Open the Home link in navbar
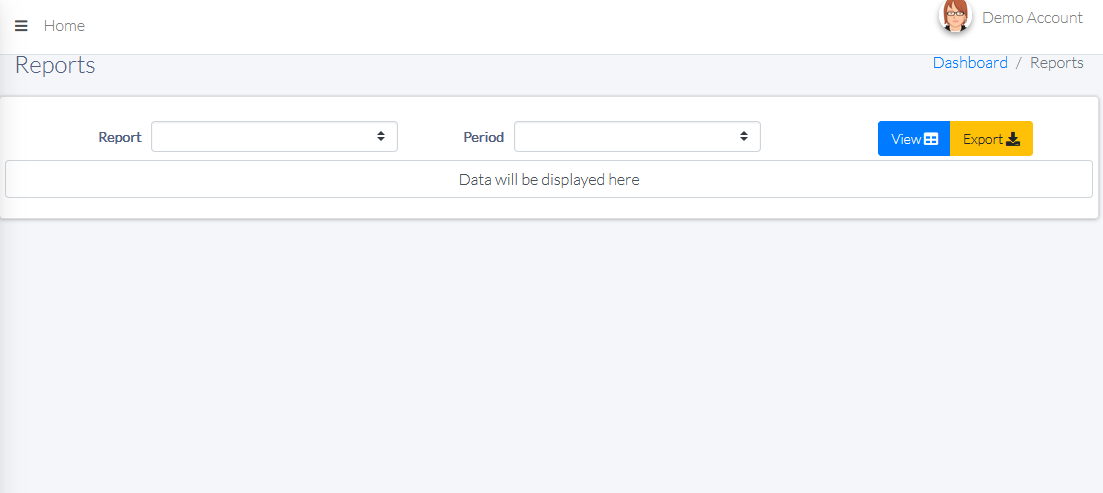The image size is (1103, 493). click(x=64, y=26)
